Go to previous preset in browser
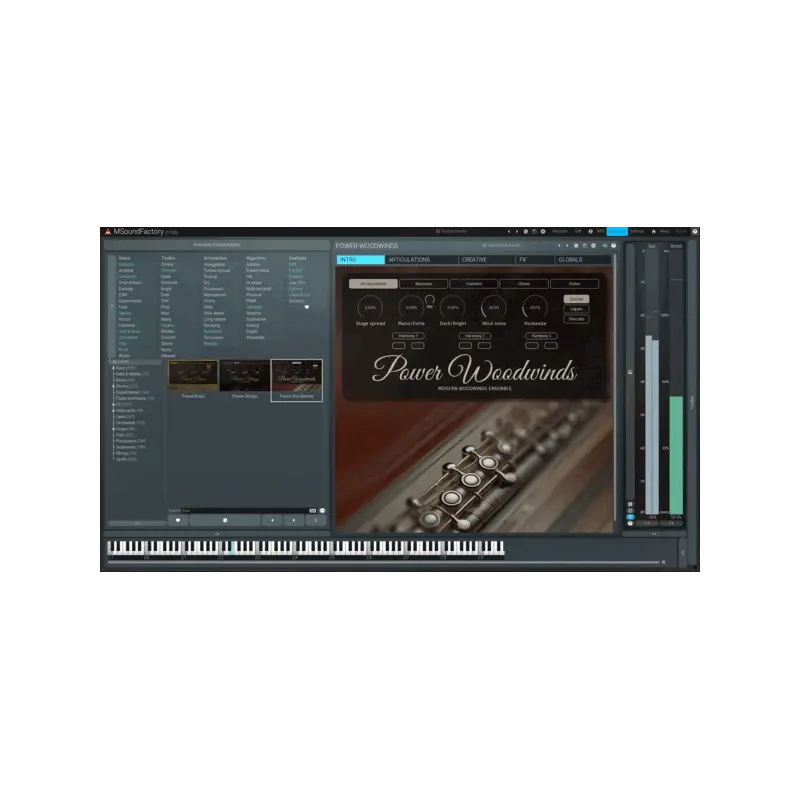 coord(272,520)
